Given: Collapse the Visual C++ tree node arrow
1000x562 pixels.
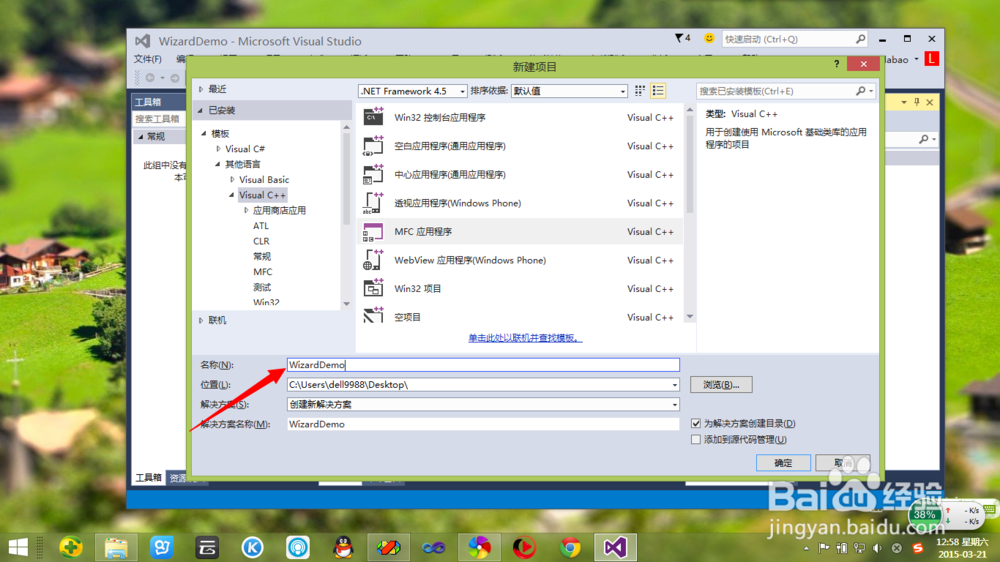Looking at the screenshot, I should pyautogui.click(x=232, y=195).
